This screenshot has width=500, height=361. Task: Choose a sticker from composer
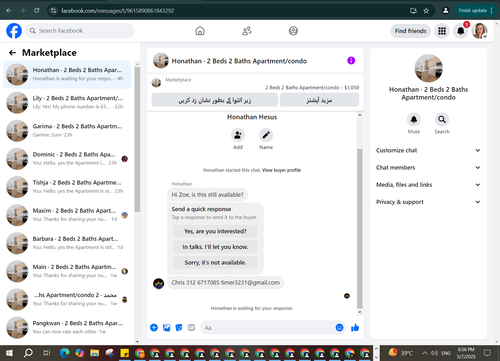[179, 328]
